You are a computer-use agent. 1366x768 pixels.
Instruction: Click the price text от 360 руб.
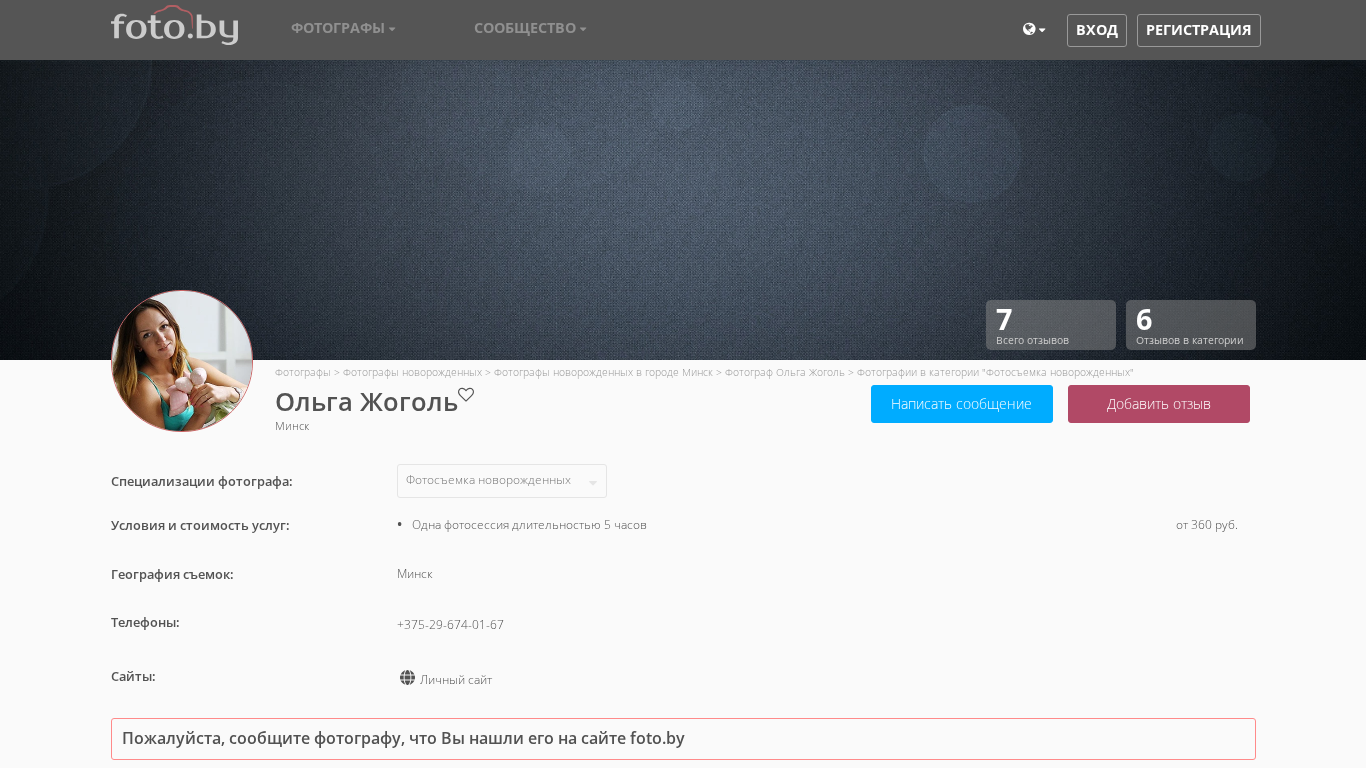point(1207,525)
